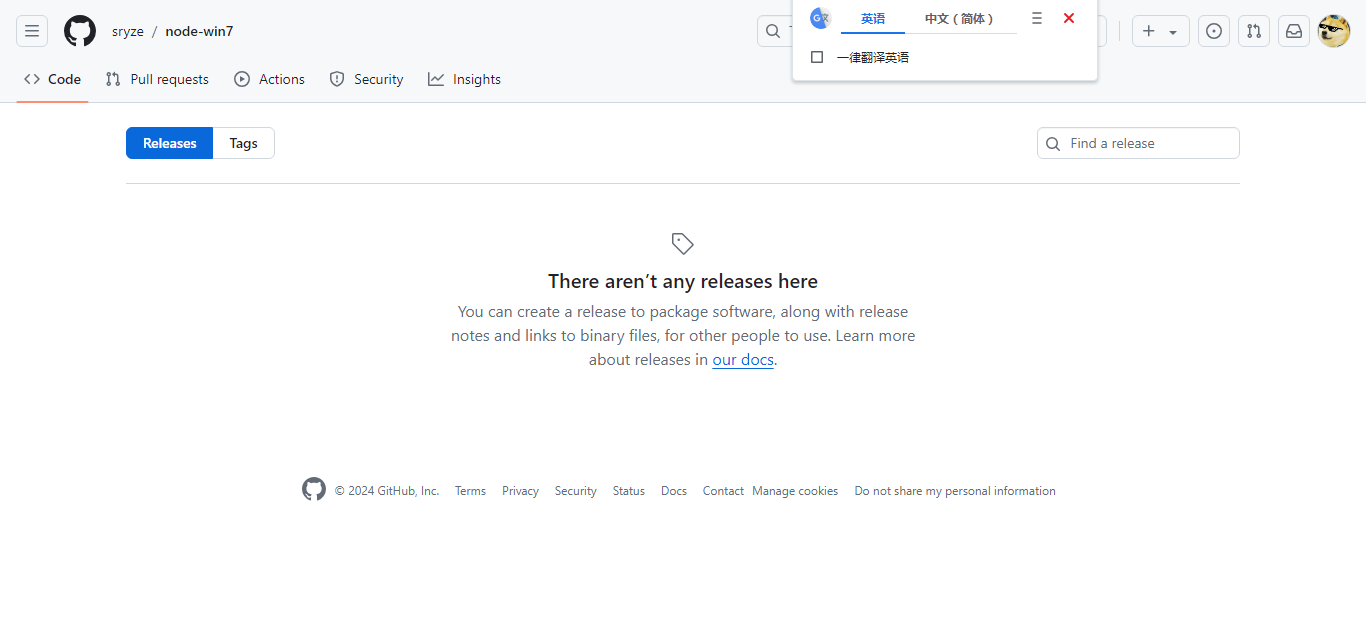This screenshot has width=1366, height=644.
Task: Enable always translate English checkbox
Action: tap(817, 57)
